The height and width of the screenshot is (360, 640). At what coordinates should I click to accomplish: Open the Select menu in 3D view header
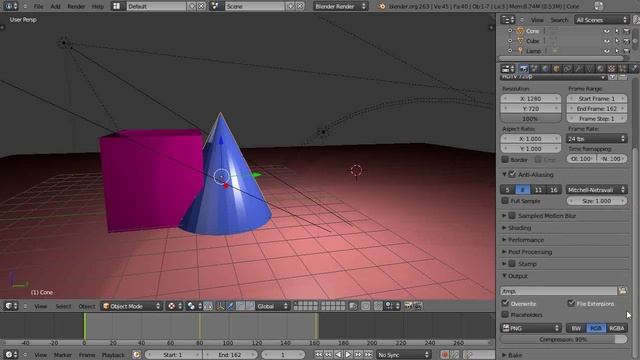click(x=63, y=306)
